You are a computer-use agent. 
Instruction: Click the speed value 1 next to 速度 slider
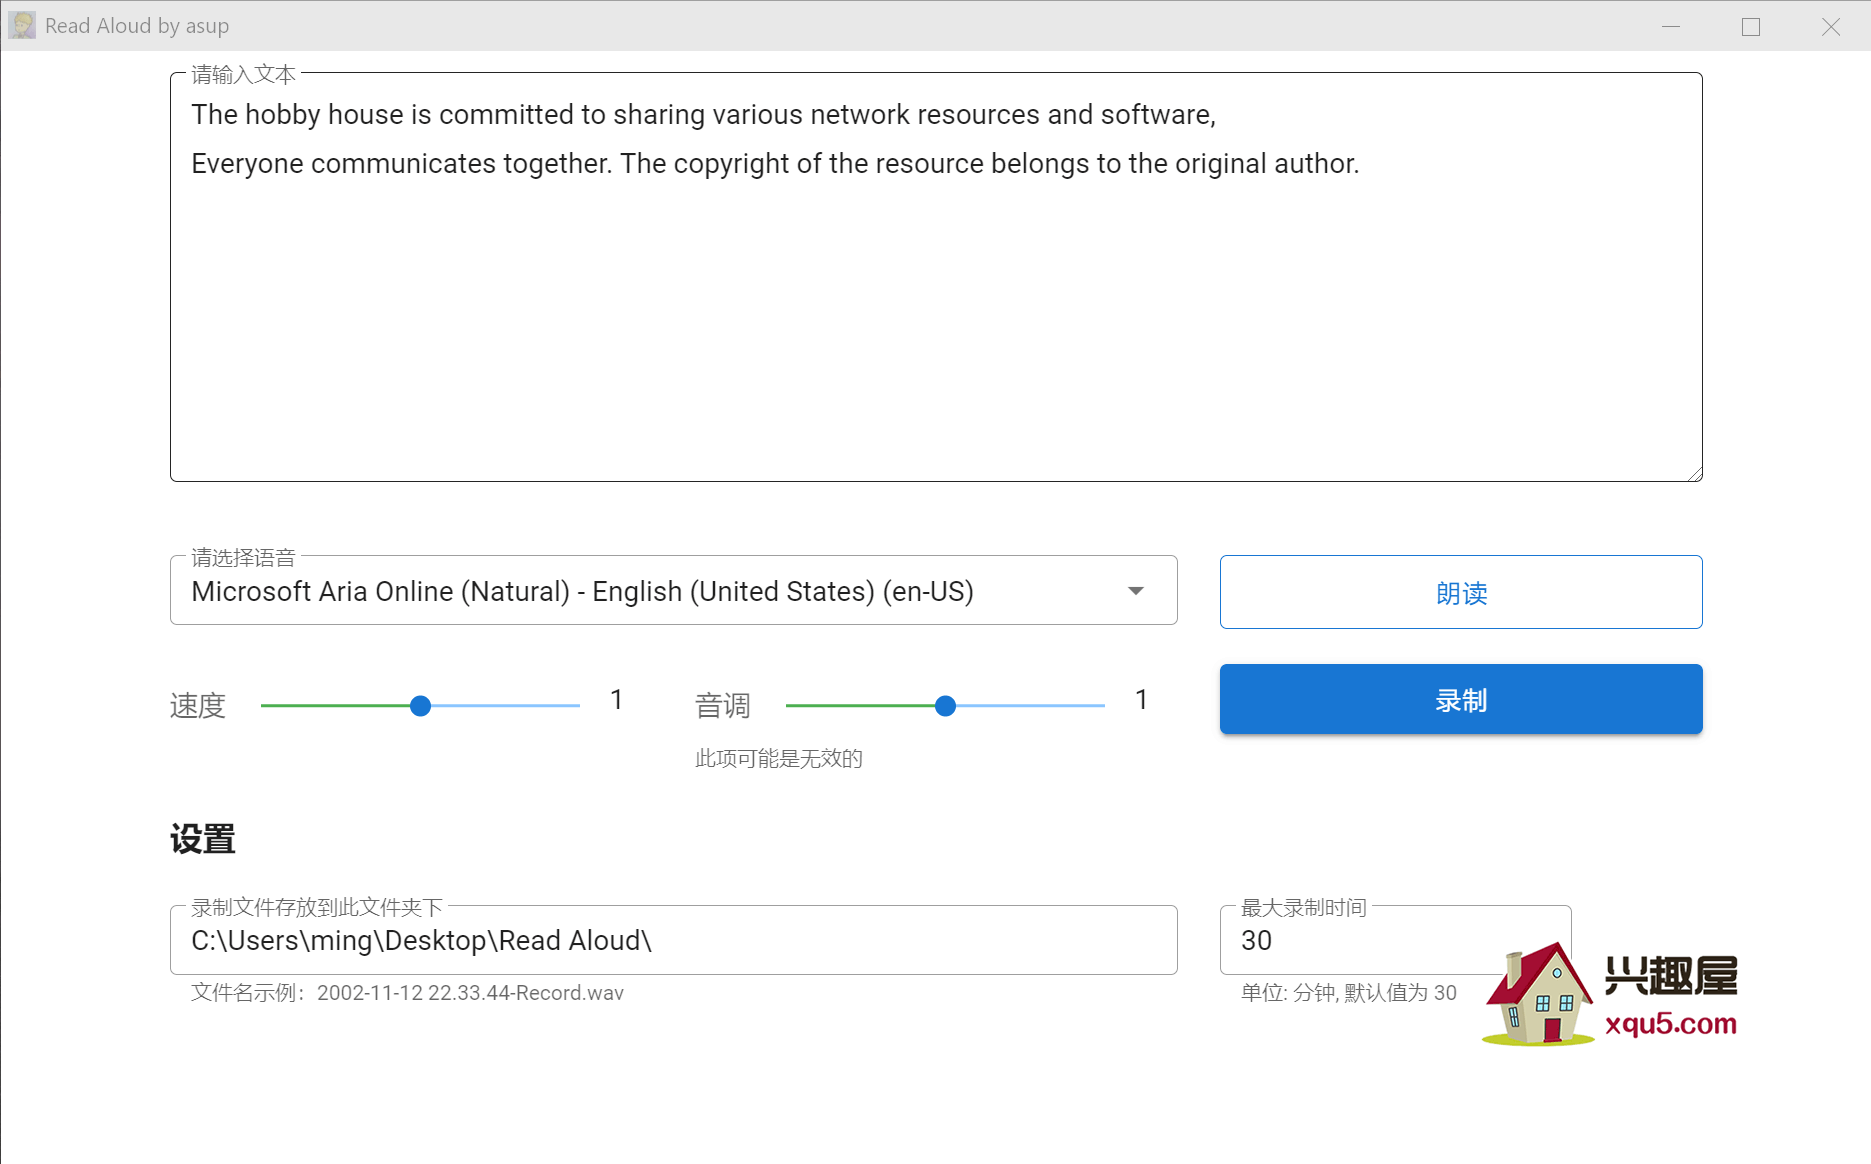617,700
